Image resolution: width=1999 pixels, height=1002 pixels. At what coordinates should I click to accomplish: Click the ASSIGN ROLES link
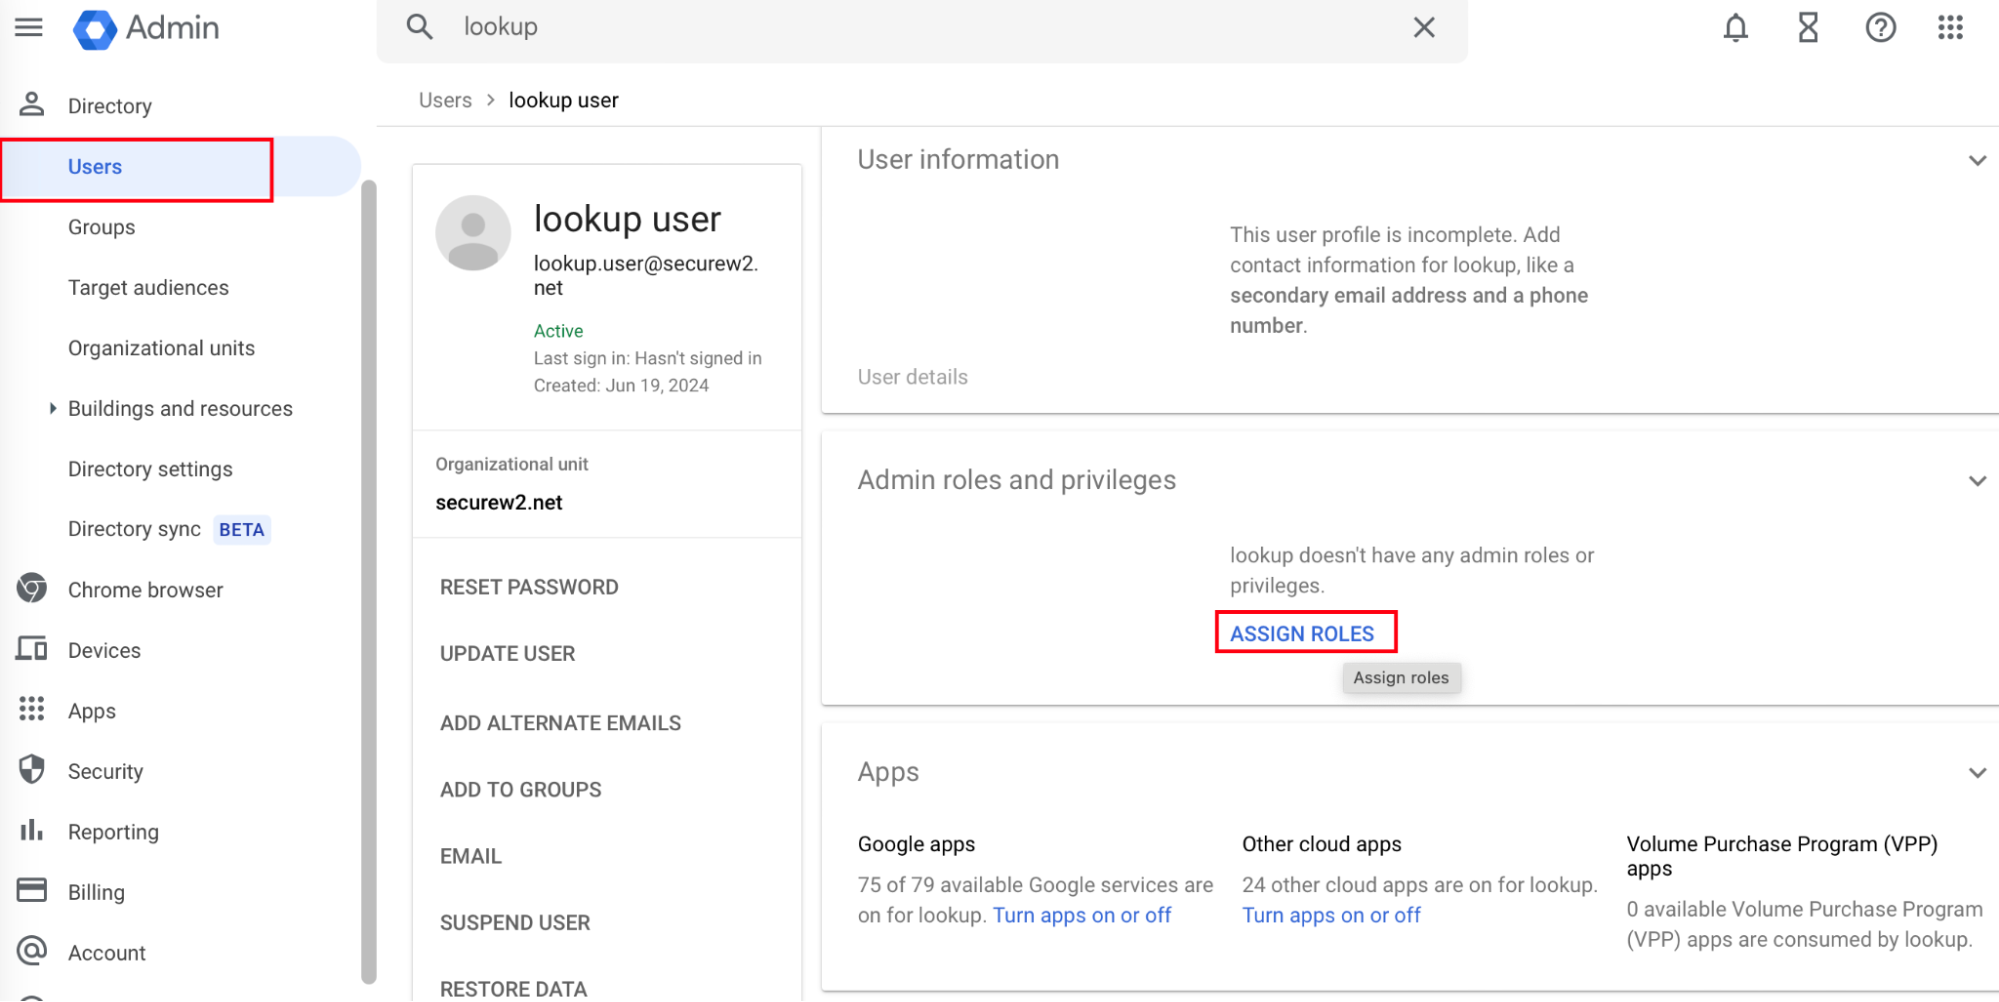(1301, 633)
